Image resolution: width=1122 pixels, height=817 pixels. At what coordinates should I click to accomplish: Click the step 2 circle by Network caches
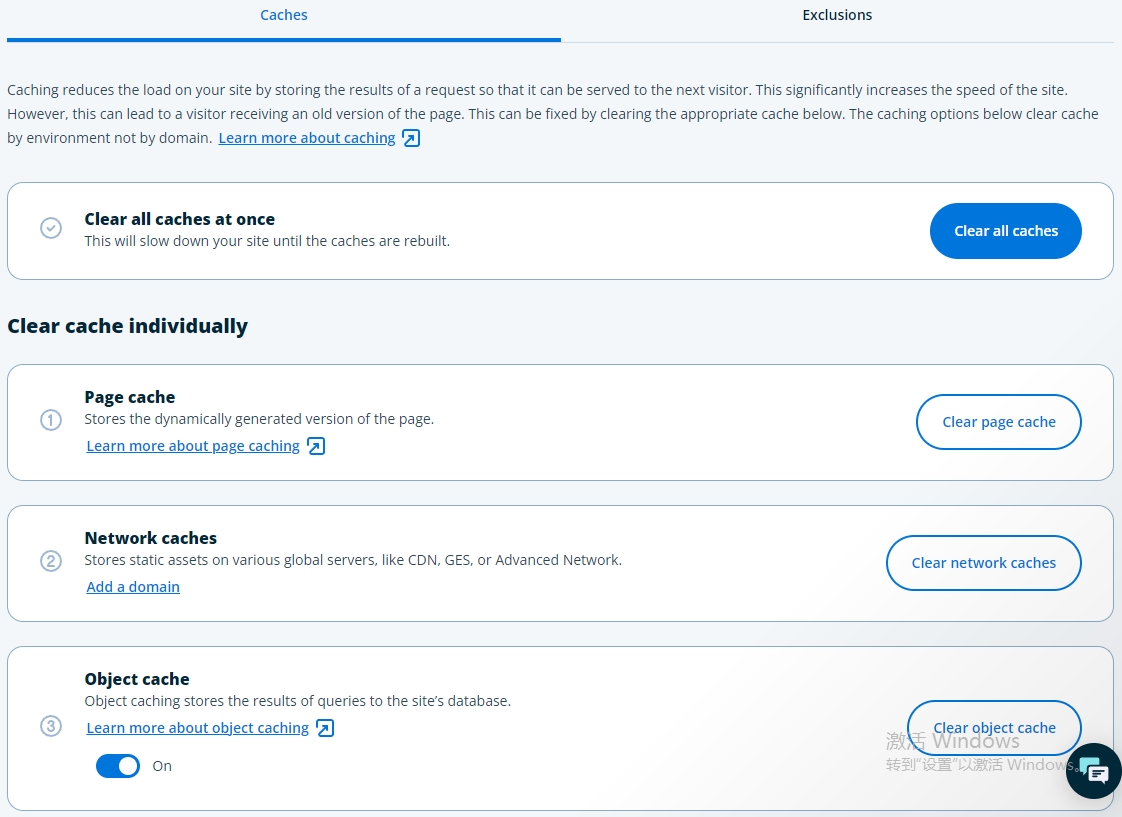(51, 561)
